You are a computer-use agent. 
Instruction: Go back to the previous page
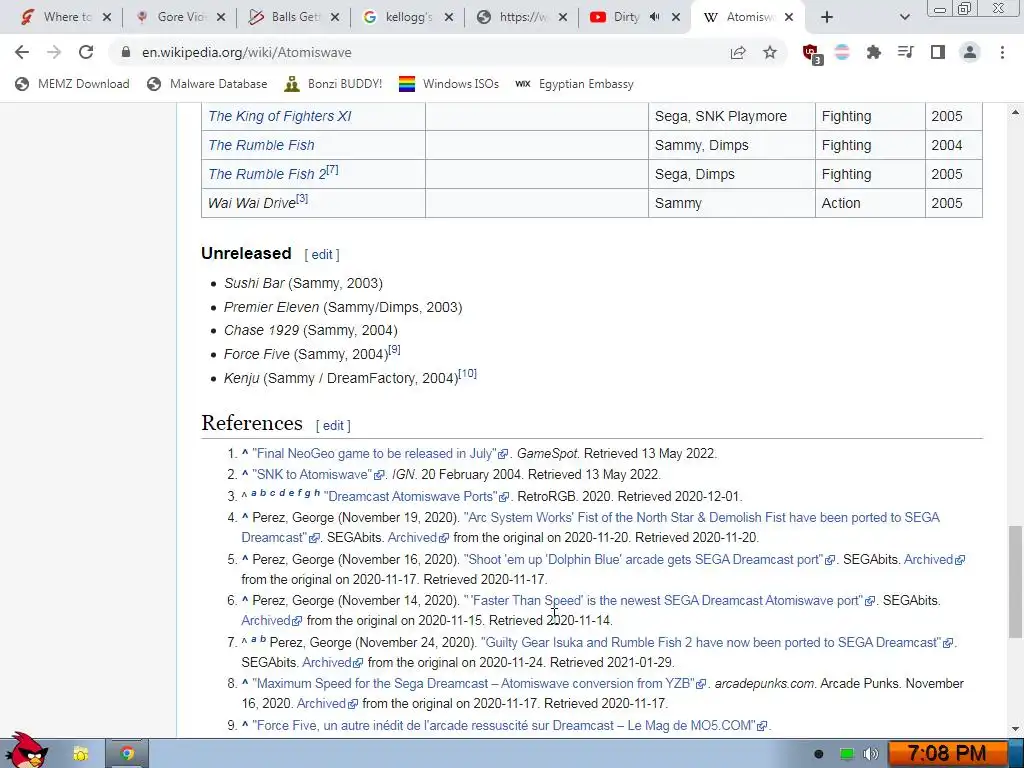22,52
